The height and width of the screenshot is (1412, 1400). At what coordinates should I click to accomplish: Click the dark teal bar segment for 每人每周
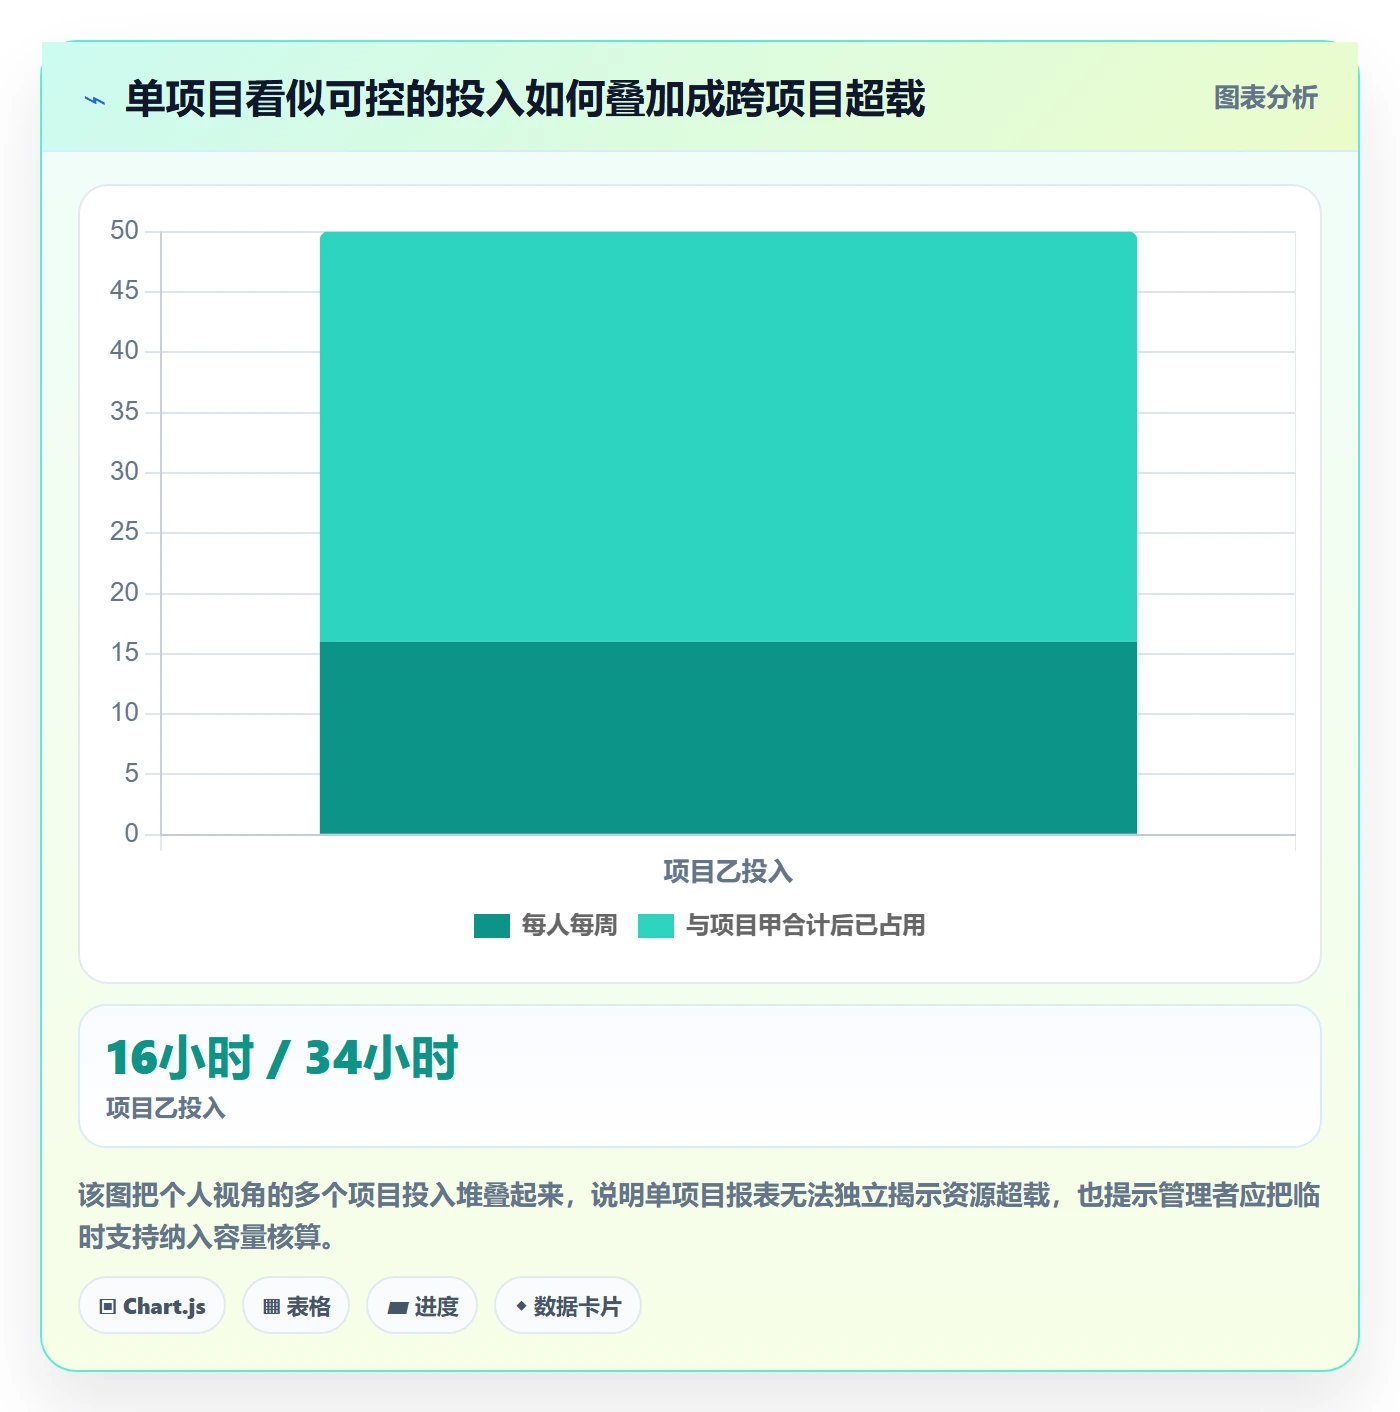[728, 737]
